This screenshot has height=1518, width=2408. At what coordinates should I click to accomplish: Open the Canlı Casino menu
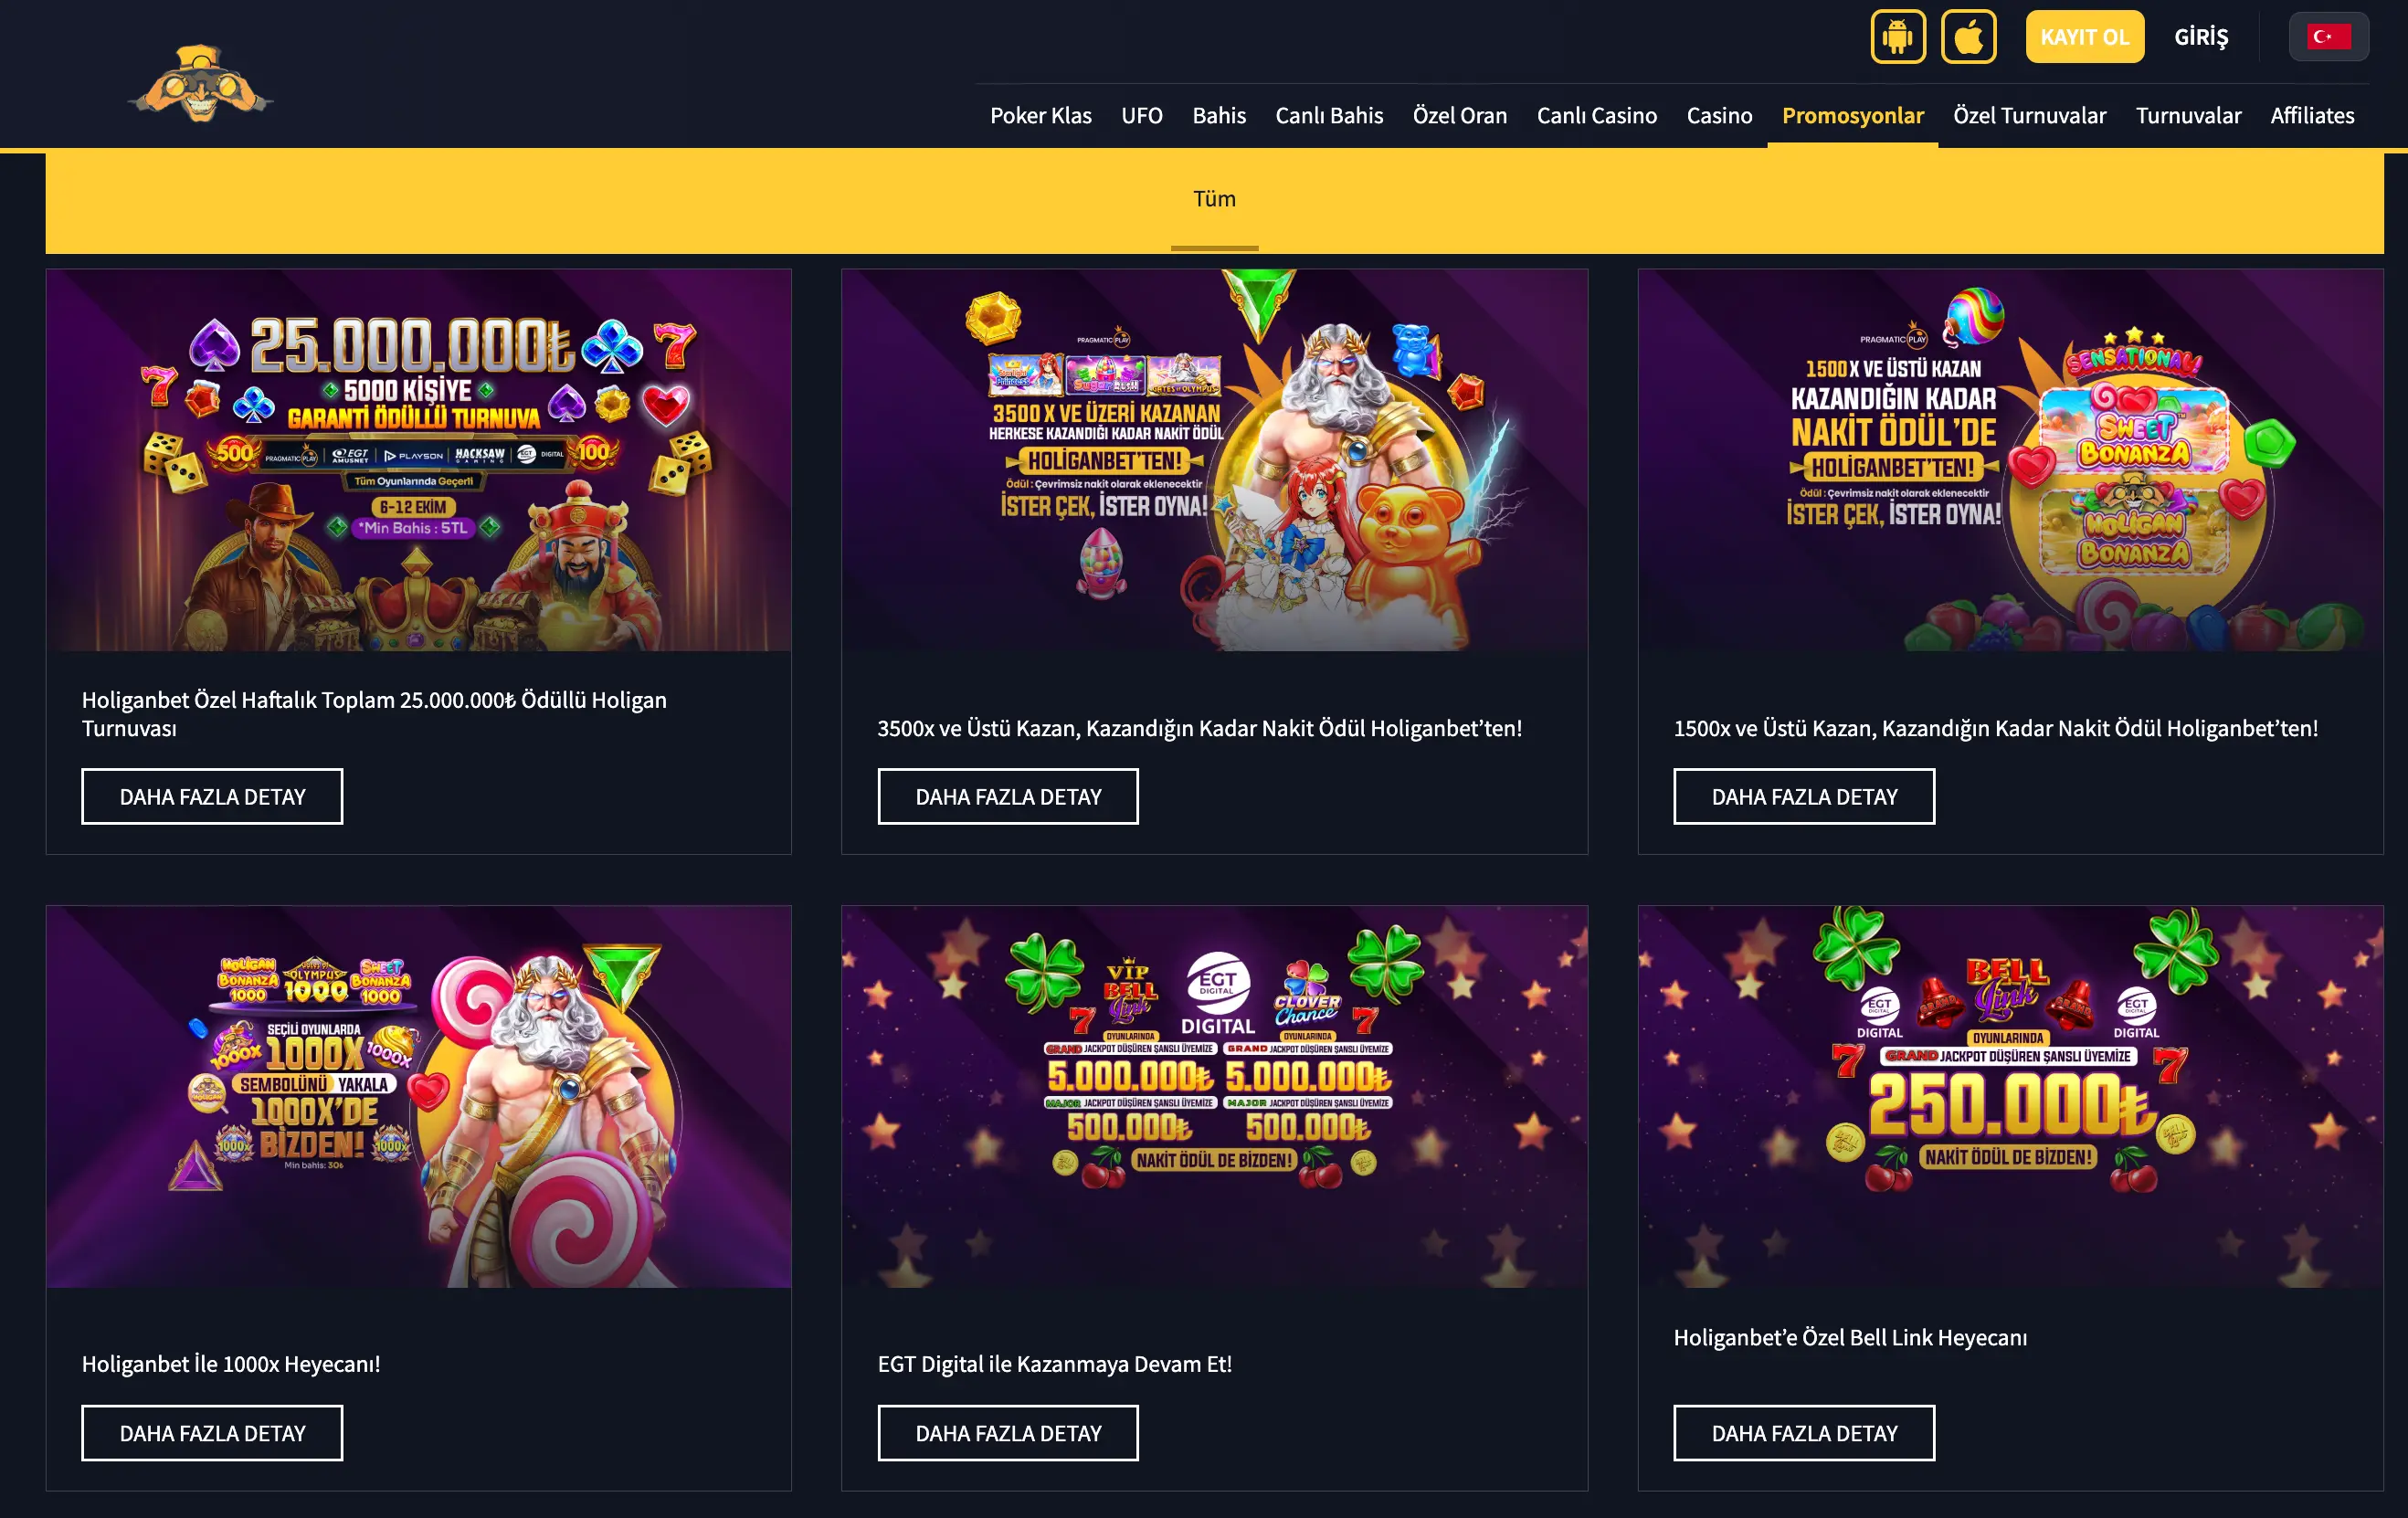tap(1596, 115)
